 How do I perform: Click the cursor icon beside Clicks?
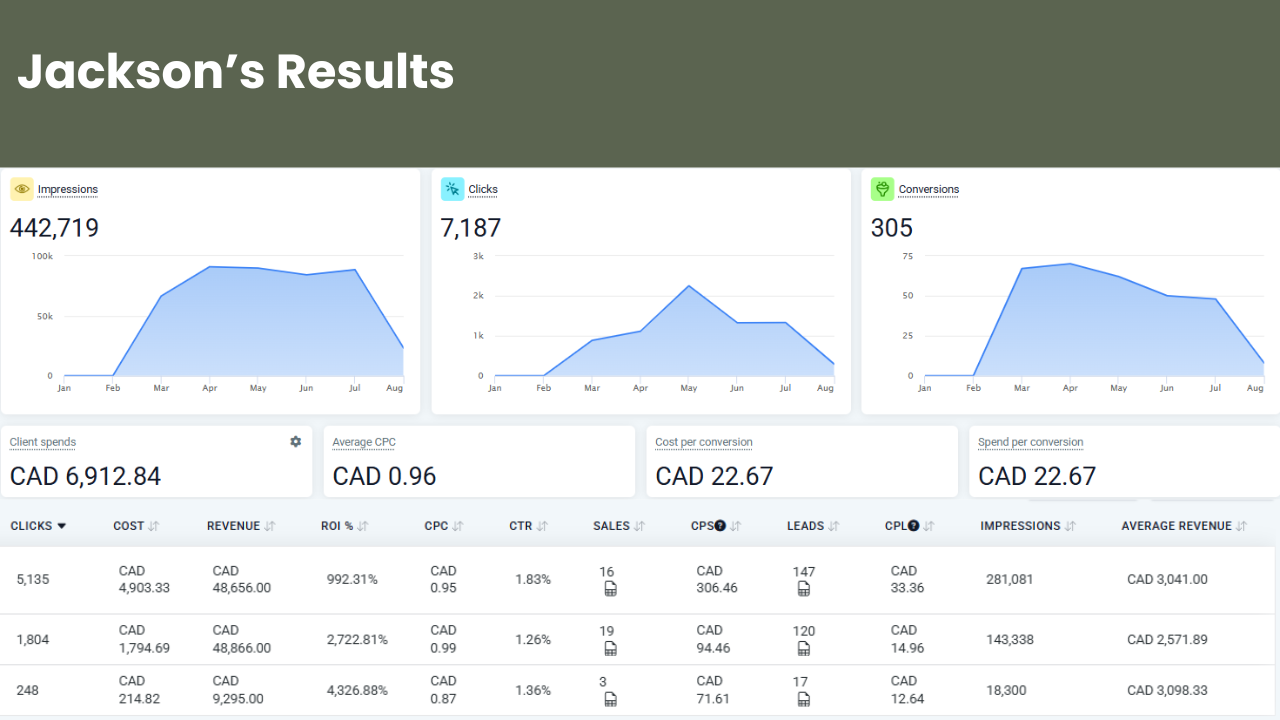452,189
